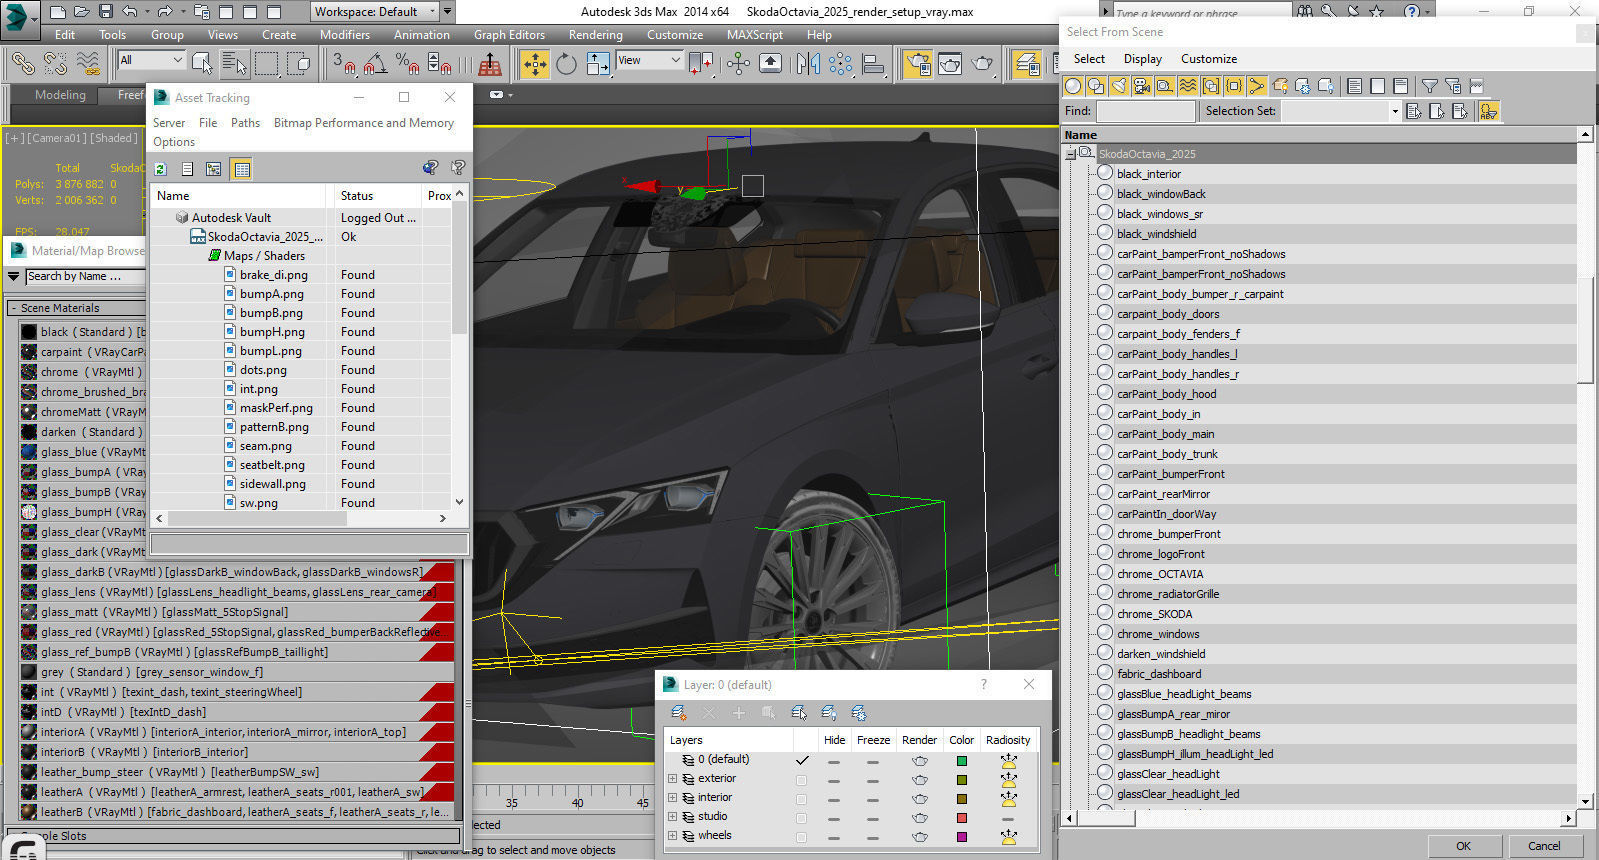1599x860 pixels.
Task: Click Freeze/Unfreeze All Layers icon
Action: [858, 713]
